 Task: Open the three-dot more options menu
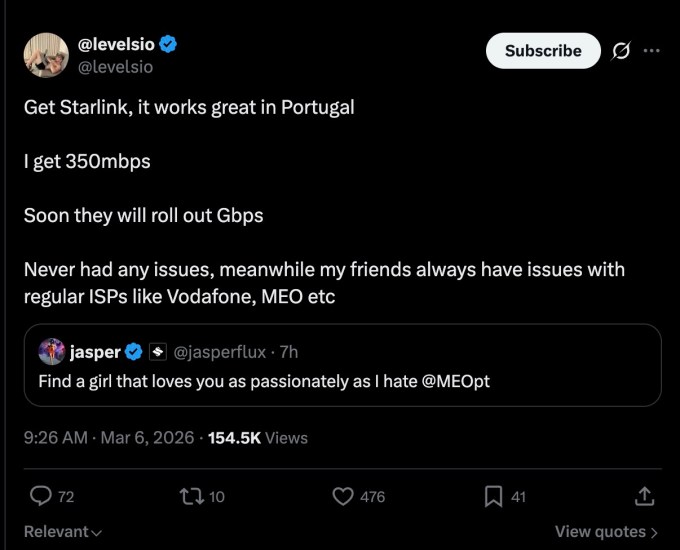point(652,51)
